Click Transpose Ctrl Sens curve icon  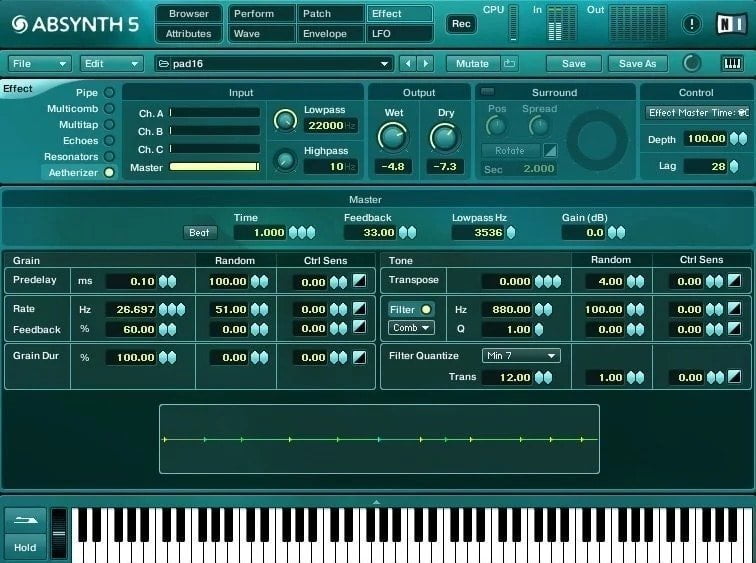(x=734, y=281)
